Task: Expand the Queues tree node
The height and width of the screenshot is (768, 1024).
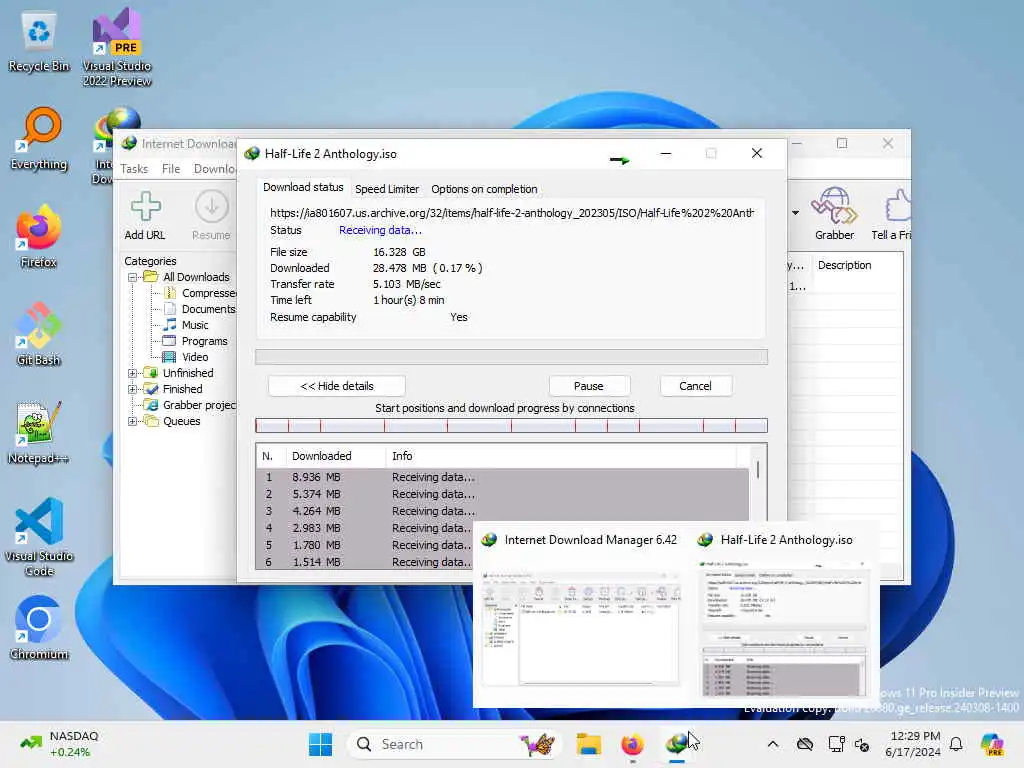Action: pos(133,421)
